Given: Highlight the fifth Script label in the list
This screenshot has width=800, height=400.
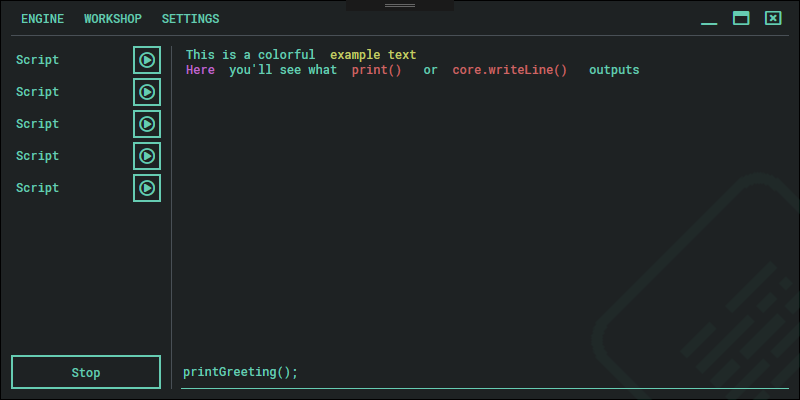Looking at the screenshot, I should [38, 188].
